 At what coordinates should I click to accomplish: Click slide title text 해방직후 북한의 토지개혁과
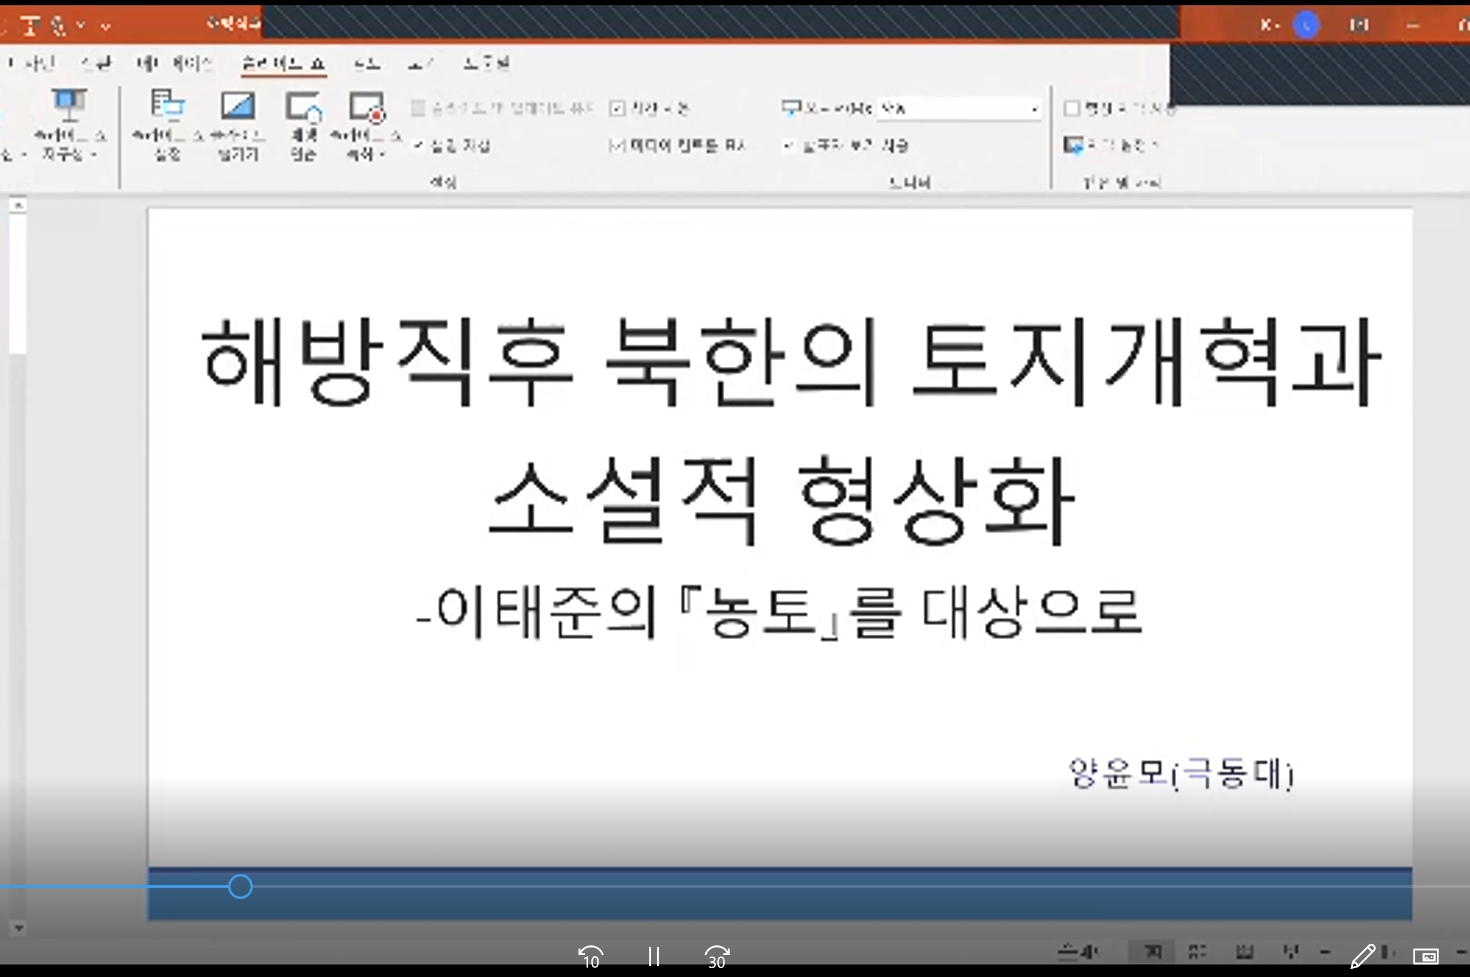[791, 363]
